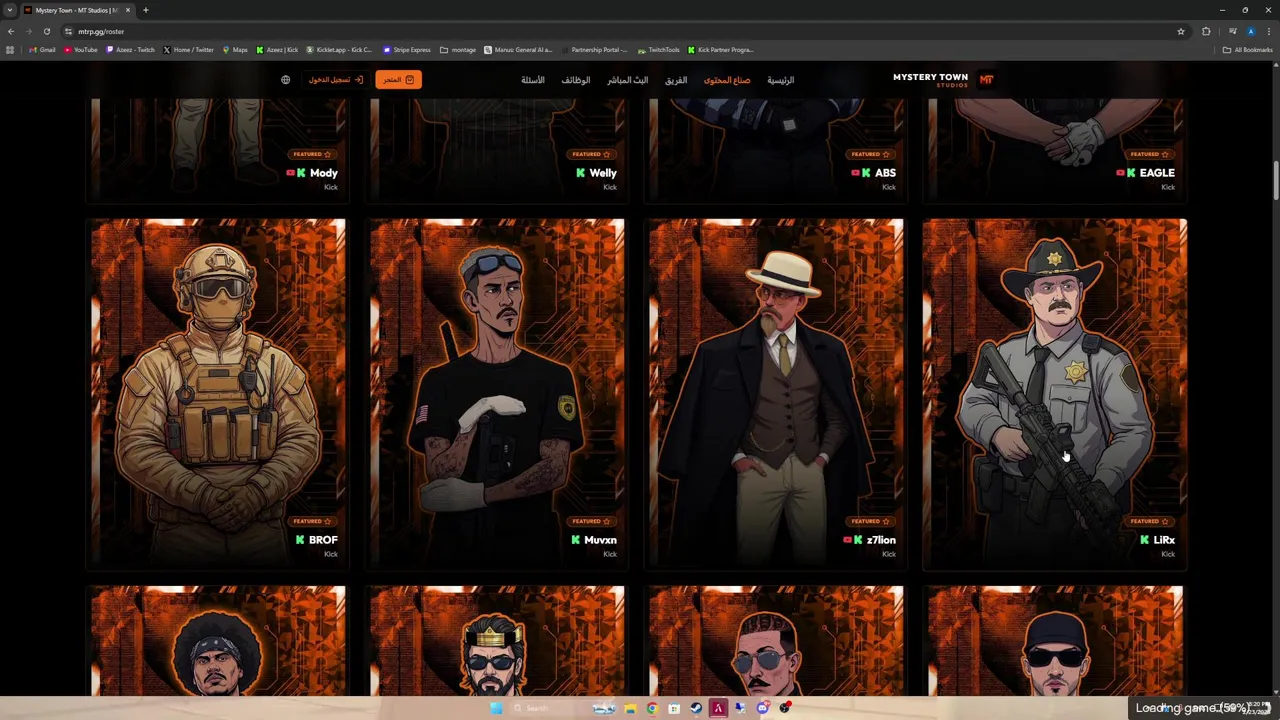Open the Chrome three-dot menu
The width and height of the screenshot is (1280, 720).
click(1268, 31)
